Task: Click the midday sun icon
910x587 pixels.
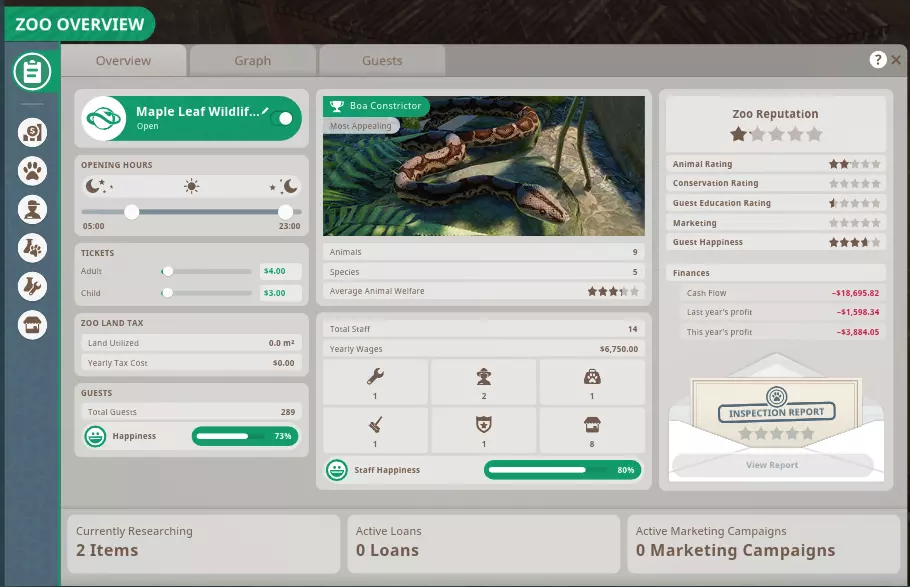Action: click(x=192, y=186)
